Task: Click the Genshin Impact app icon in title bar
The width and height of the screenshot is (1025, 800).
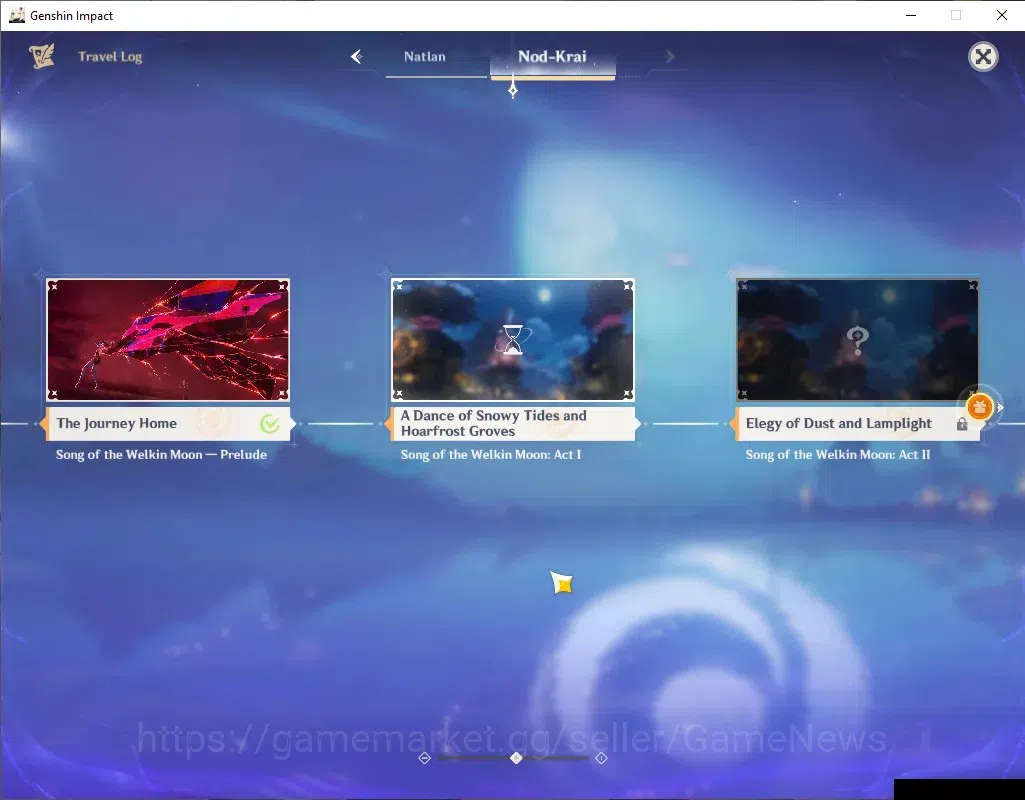Action: click(17, 15)
